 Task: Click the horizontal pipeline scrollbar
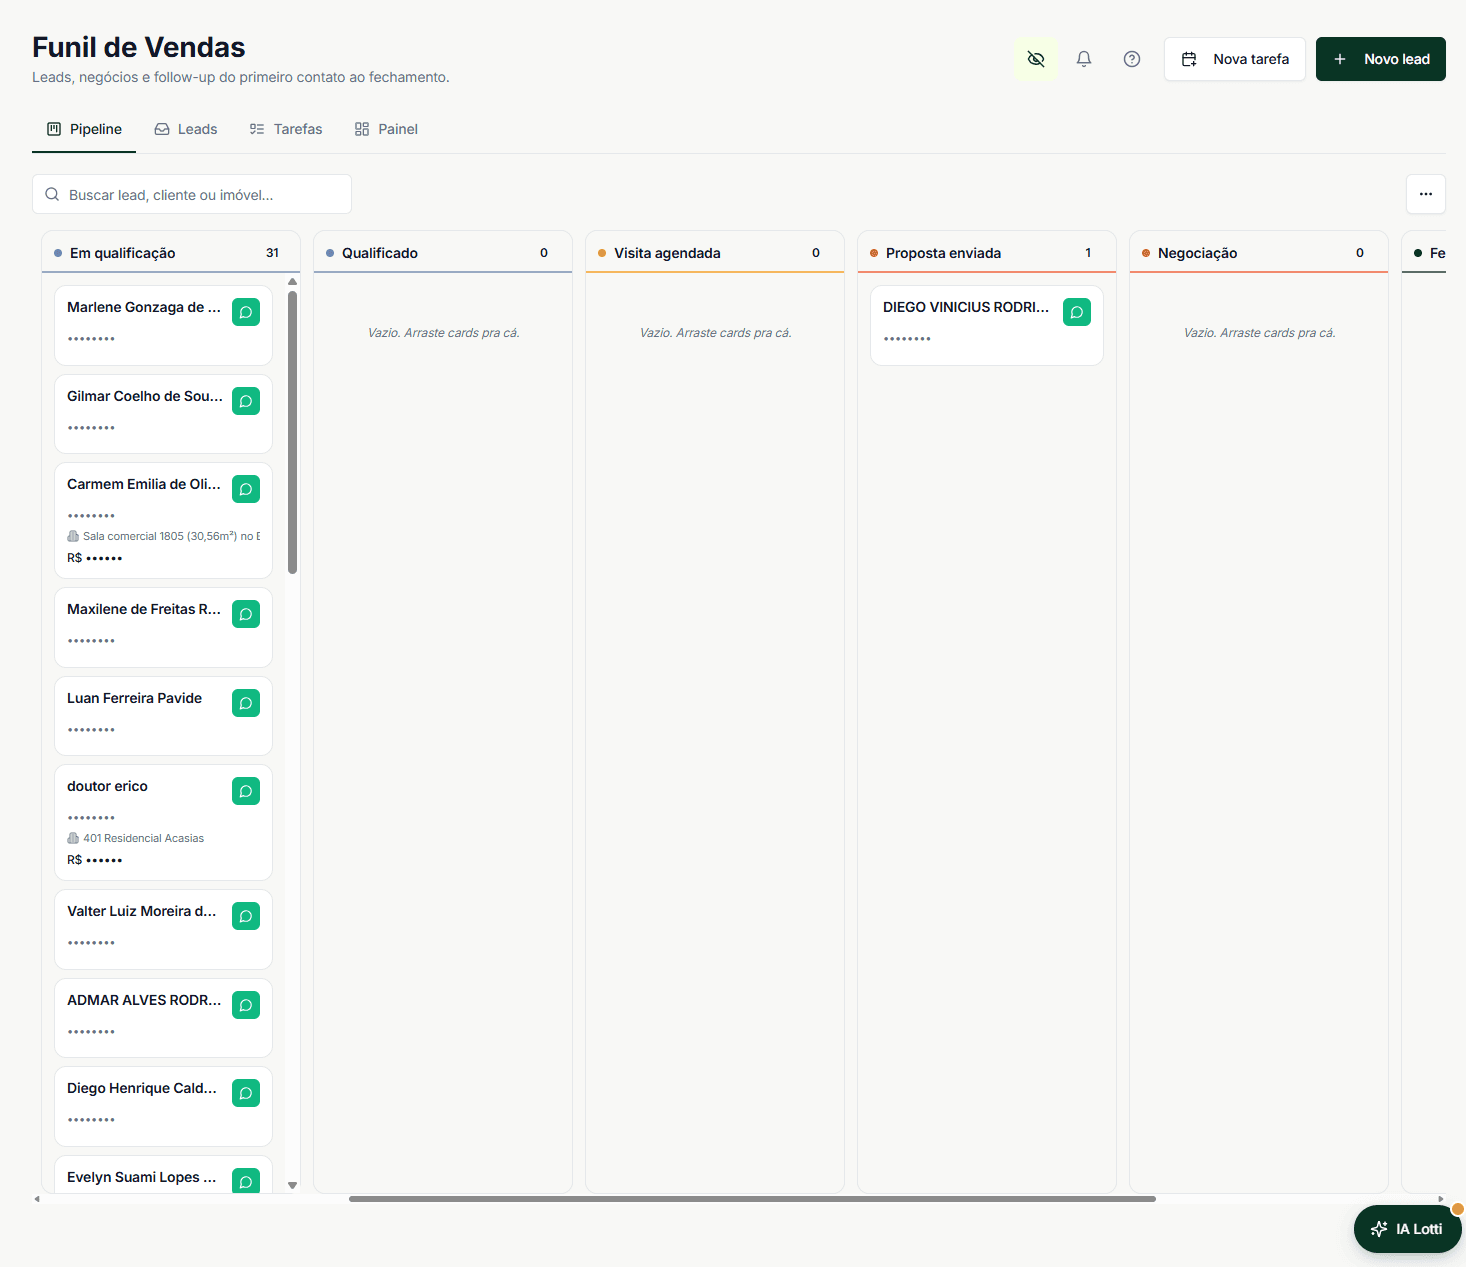pos(752,1198)
